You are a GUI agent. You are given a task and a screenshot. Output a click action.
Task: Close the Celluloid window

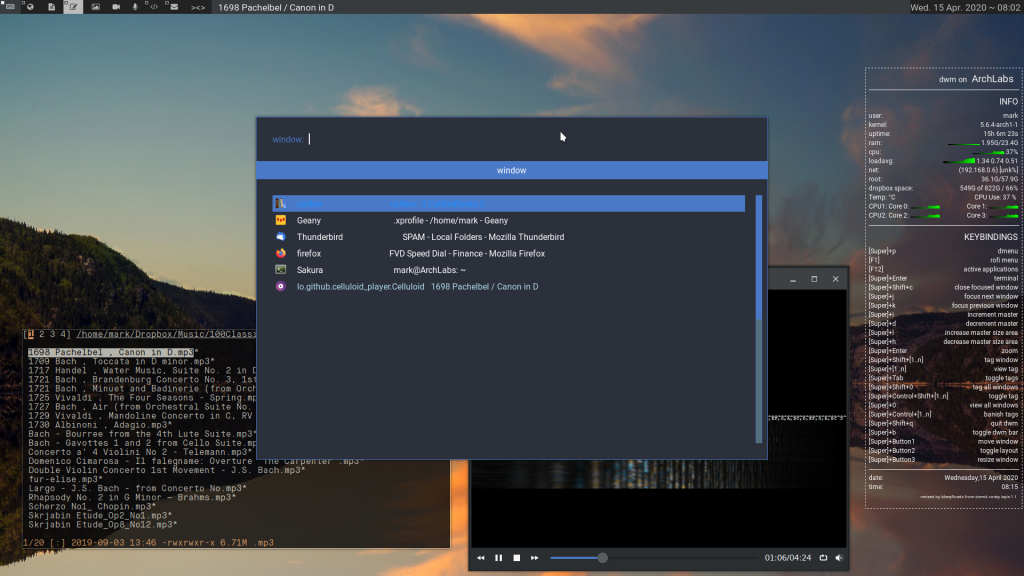tap(836, 279)
